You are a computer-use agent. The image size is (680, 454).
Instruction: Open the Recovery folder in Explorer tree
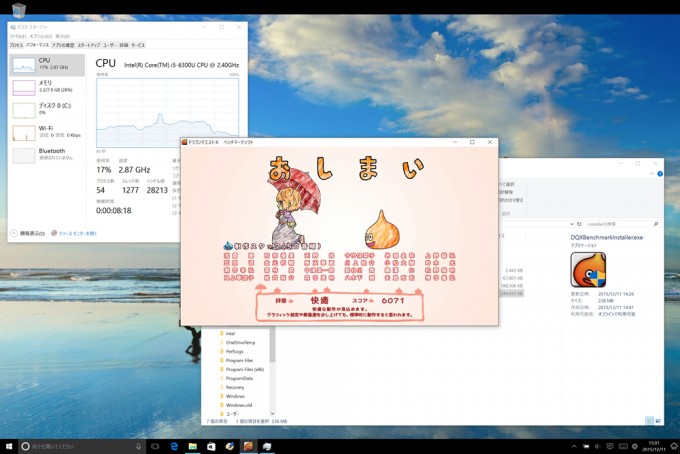(x=232, y=387)
